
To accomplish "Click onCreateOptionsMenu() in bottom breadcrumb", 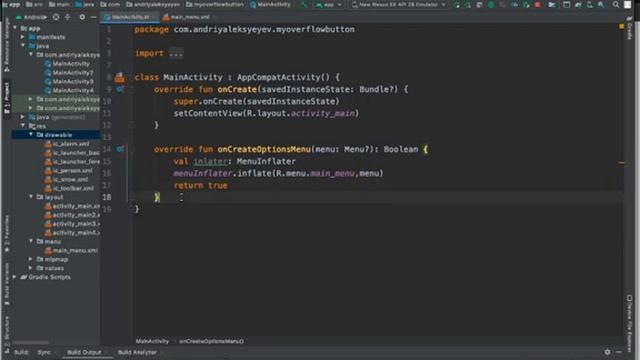I will tap(211, 341).
